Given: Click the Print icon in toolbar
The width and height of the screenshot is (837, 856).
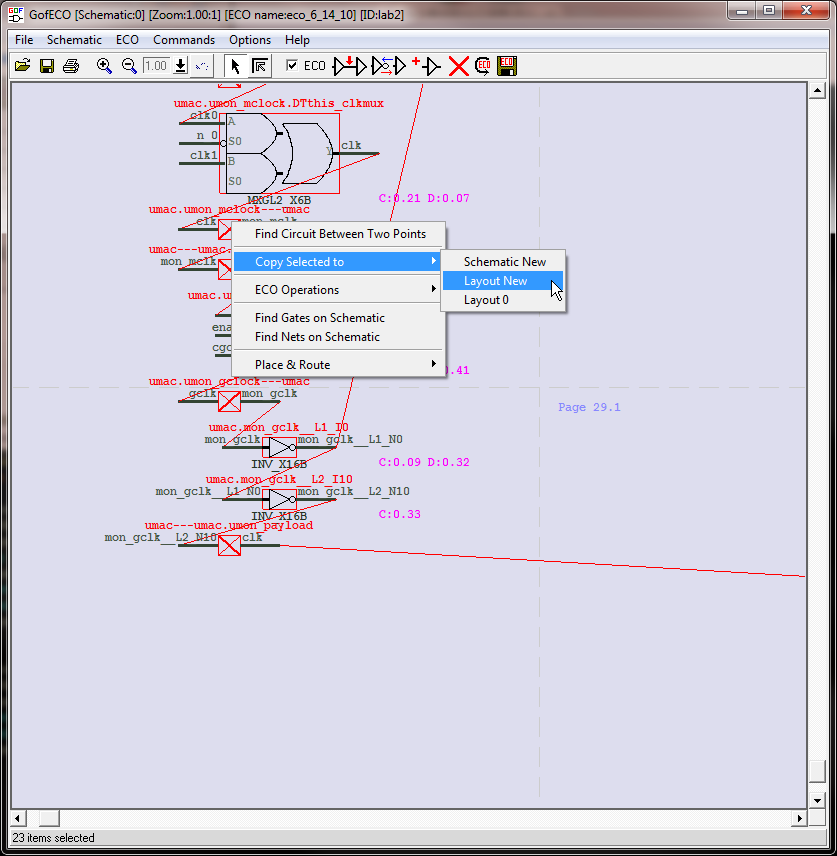Looking at the screenshot, I should click(x=70, y=66).
